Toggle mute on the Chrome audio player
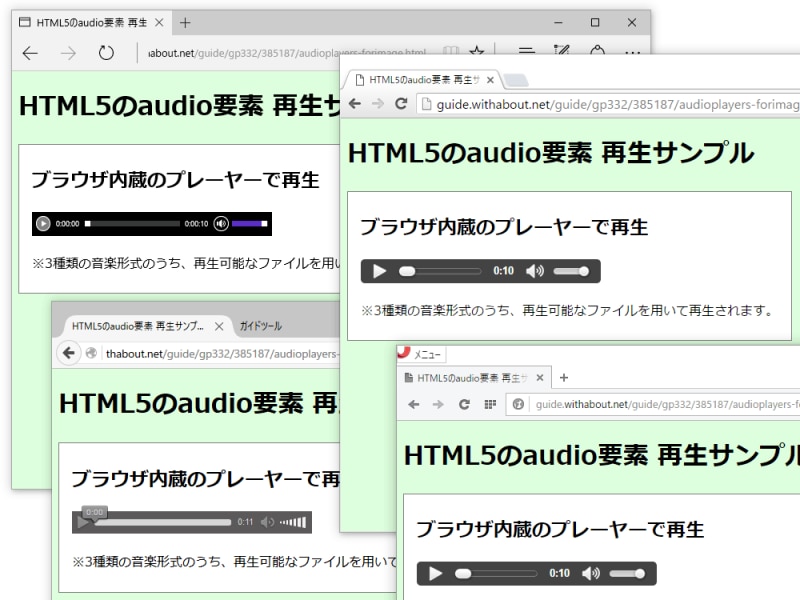The height and width of the screenshot is (600, 800). tap(535, 271)
